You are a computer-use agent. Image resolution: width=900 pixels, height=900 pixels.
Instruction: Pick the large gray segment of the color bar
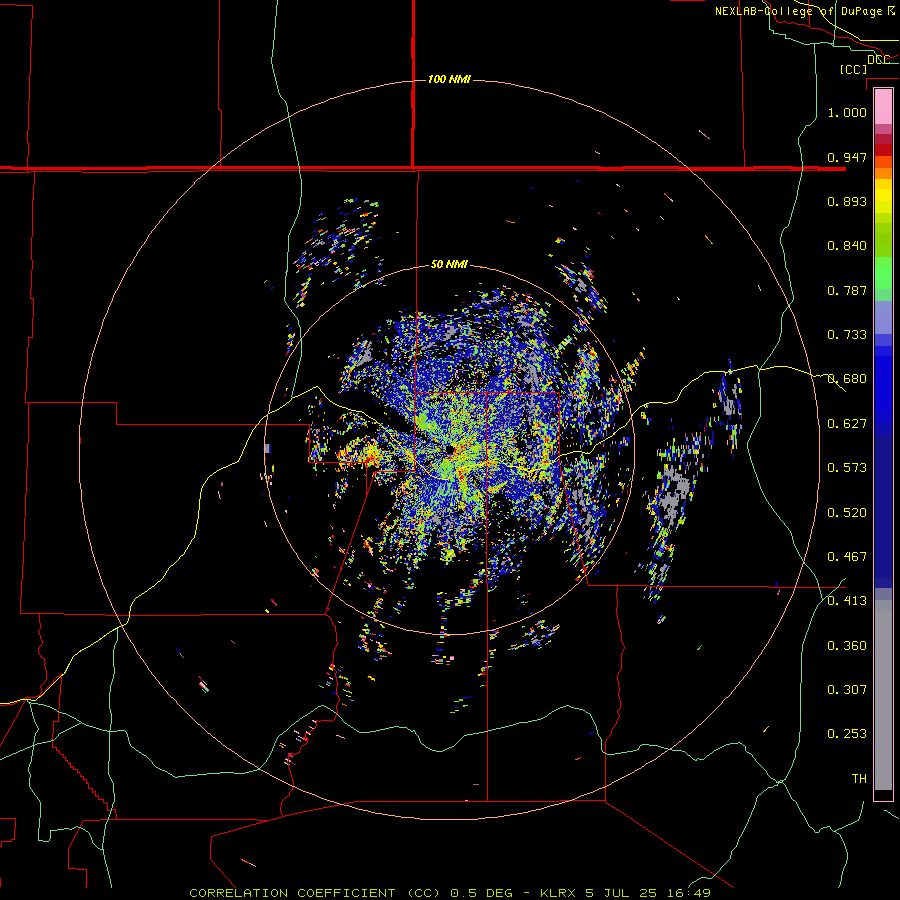[x=883, y=695]
